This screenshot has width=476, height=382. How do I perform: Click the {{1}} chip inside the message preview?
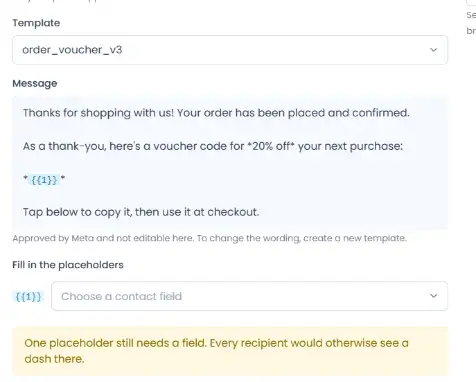pos(44,180)
